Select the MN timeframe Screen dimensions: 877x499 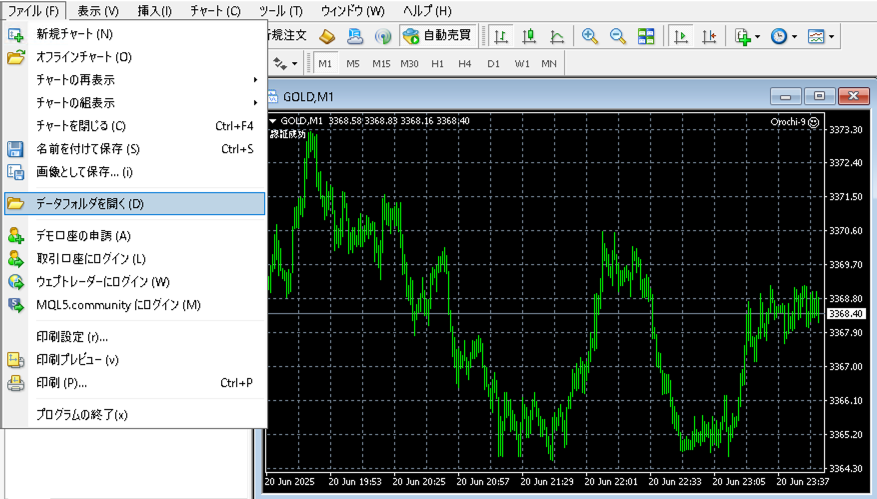(549, 64)
